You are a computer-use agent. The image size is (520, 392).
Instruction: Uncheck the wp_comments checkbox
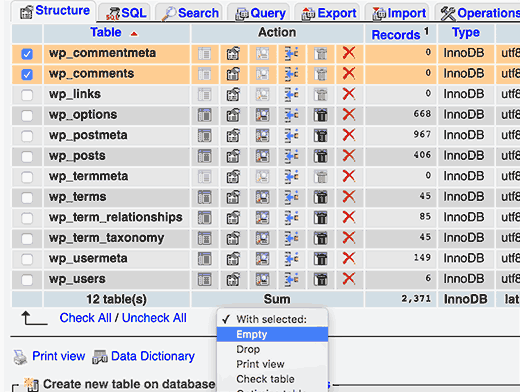tap(27, 74)
